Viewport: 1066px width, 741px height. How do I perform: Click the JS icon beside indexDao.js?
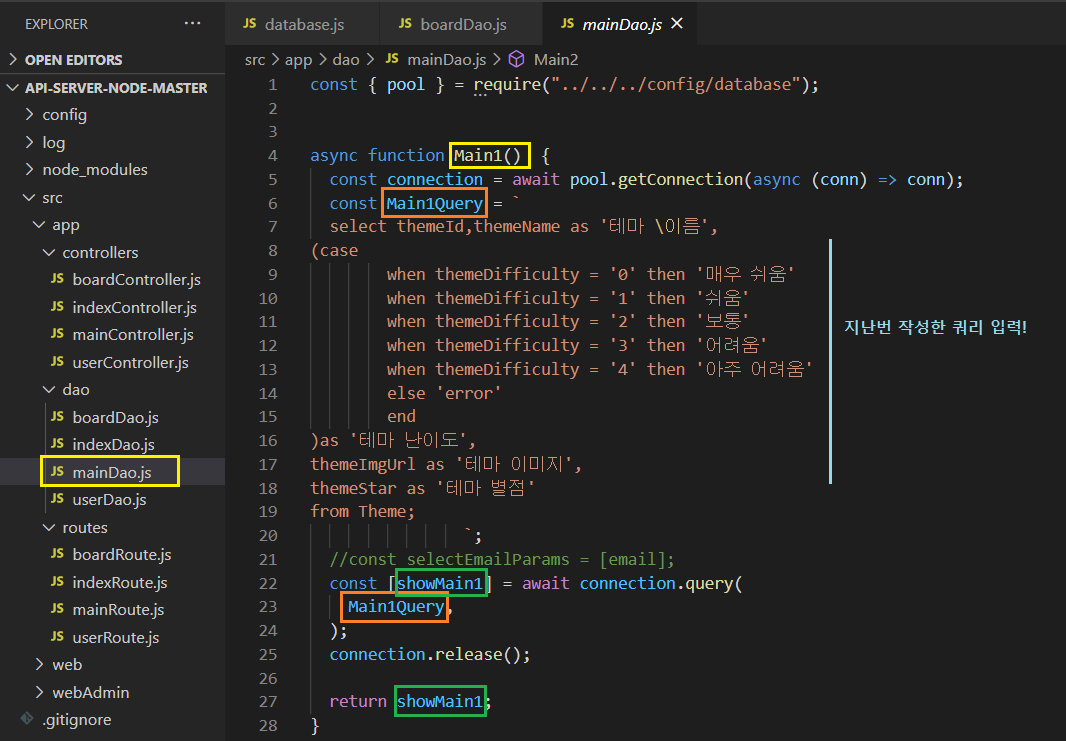click(x=57, y=444)
